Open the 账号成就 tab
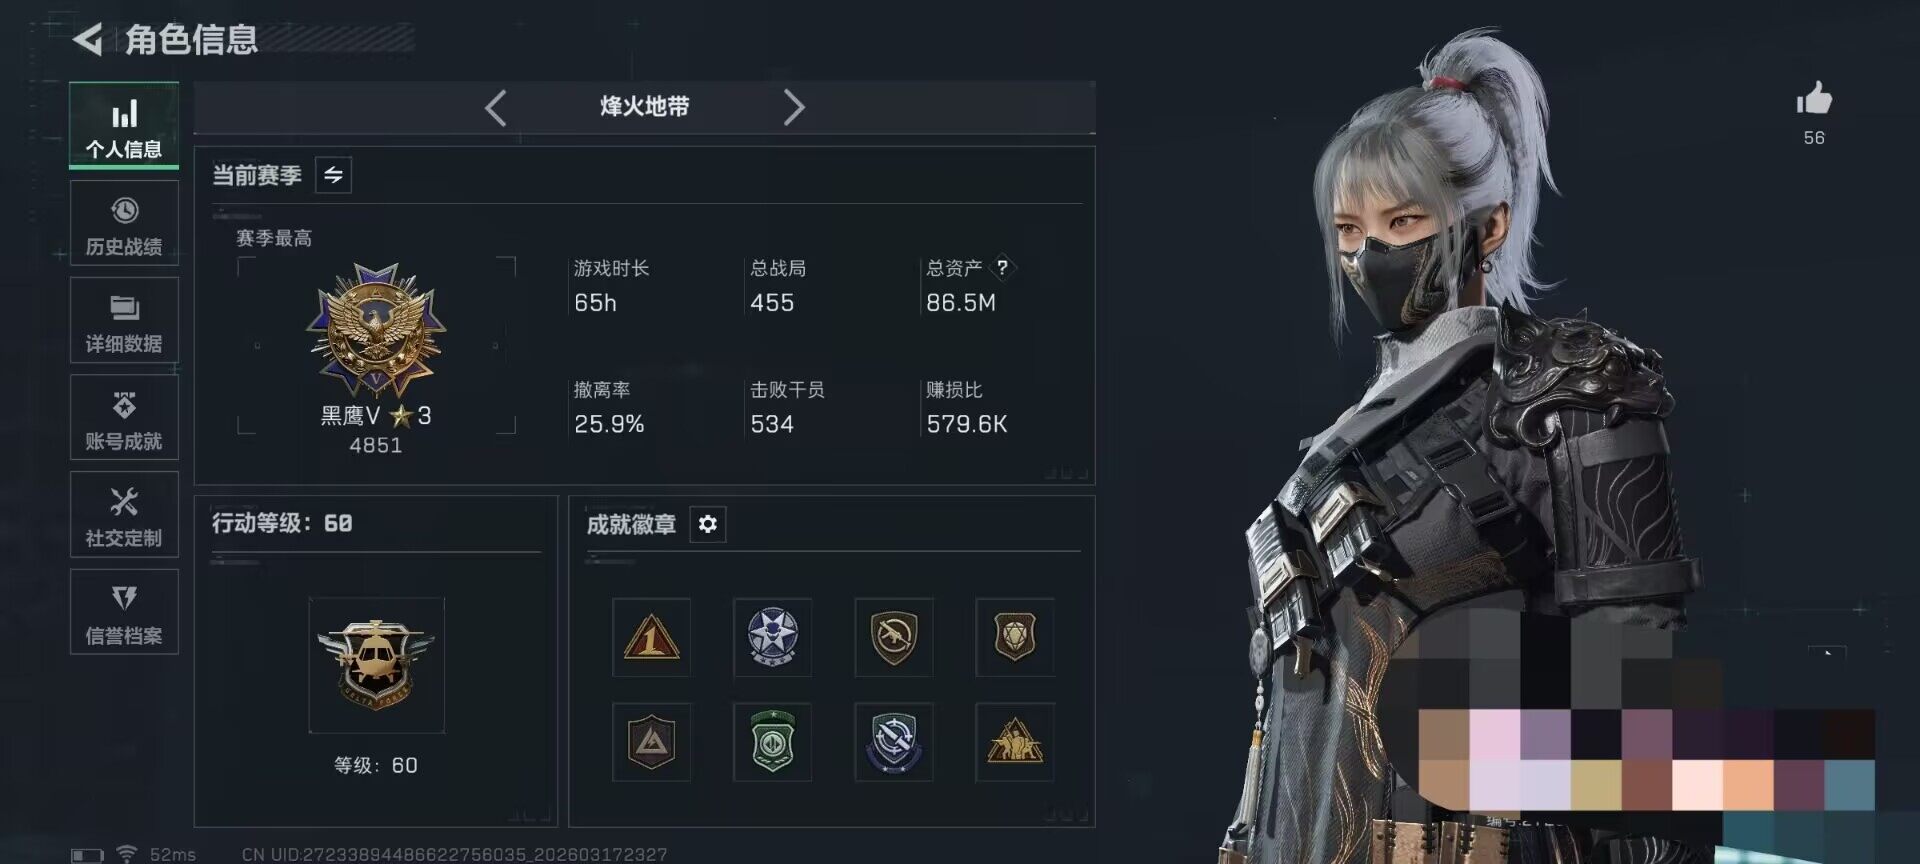 (124, 418)
